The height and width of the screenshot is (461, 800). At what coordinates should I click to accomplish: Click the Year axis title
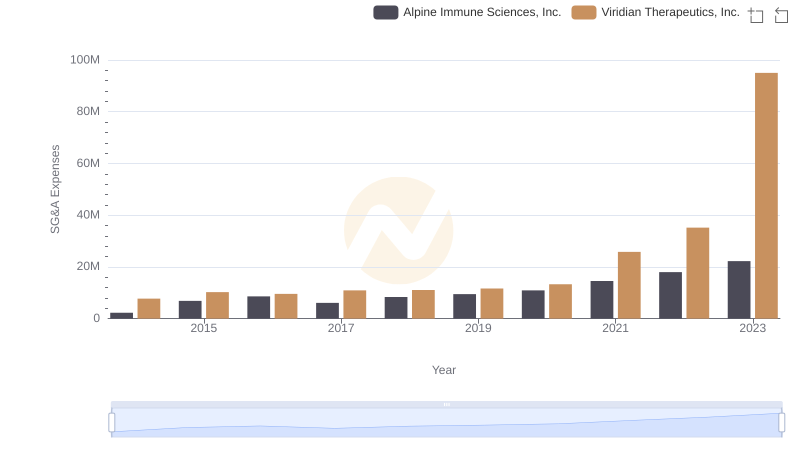point(444,370)
